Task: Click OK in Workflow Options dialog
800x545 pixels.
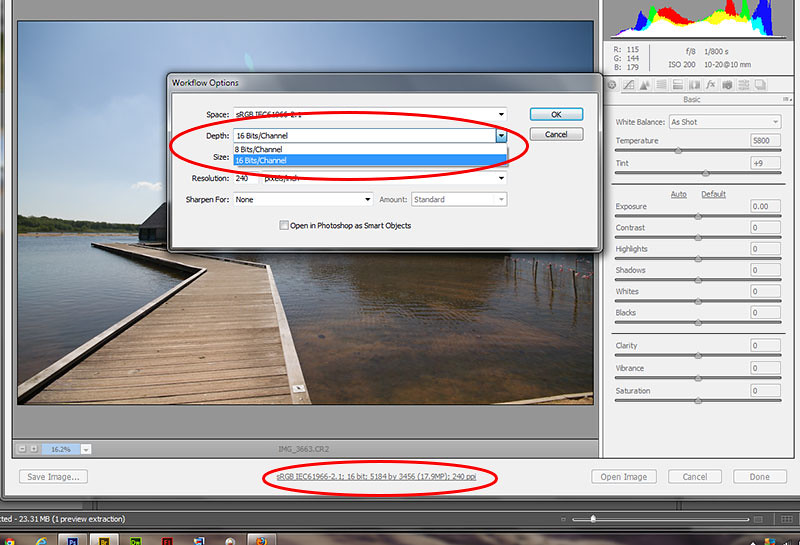Action: (556, 114)
